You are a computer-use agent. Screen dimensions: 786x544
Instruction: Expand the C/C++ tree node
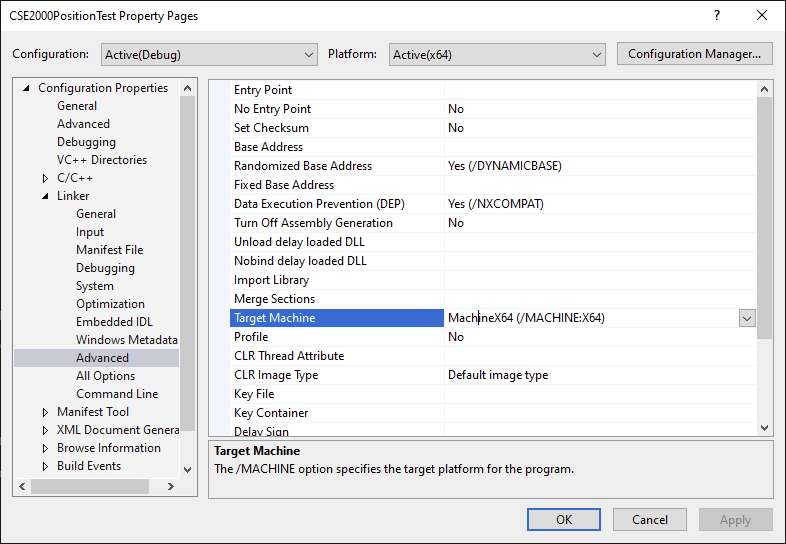pos(45,178)
